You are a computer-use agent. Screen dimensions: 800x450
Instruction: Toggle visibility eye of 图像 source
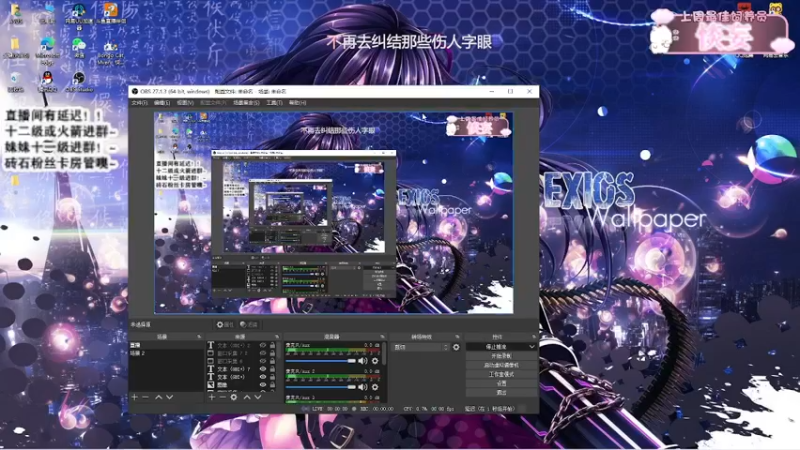[263, 385]
